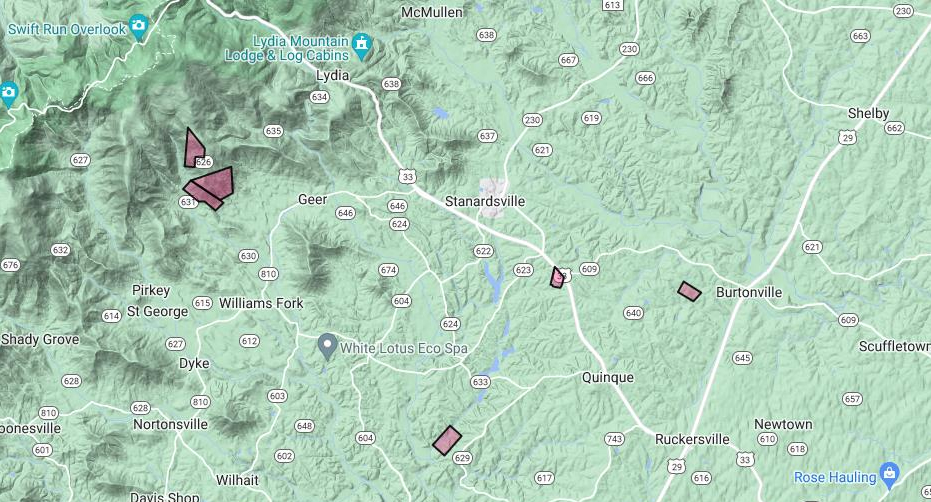Select the large pink parcel near route 631
Image resolution: width=931 pixels, height=502 pixels.
[213, 182]
